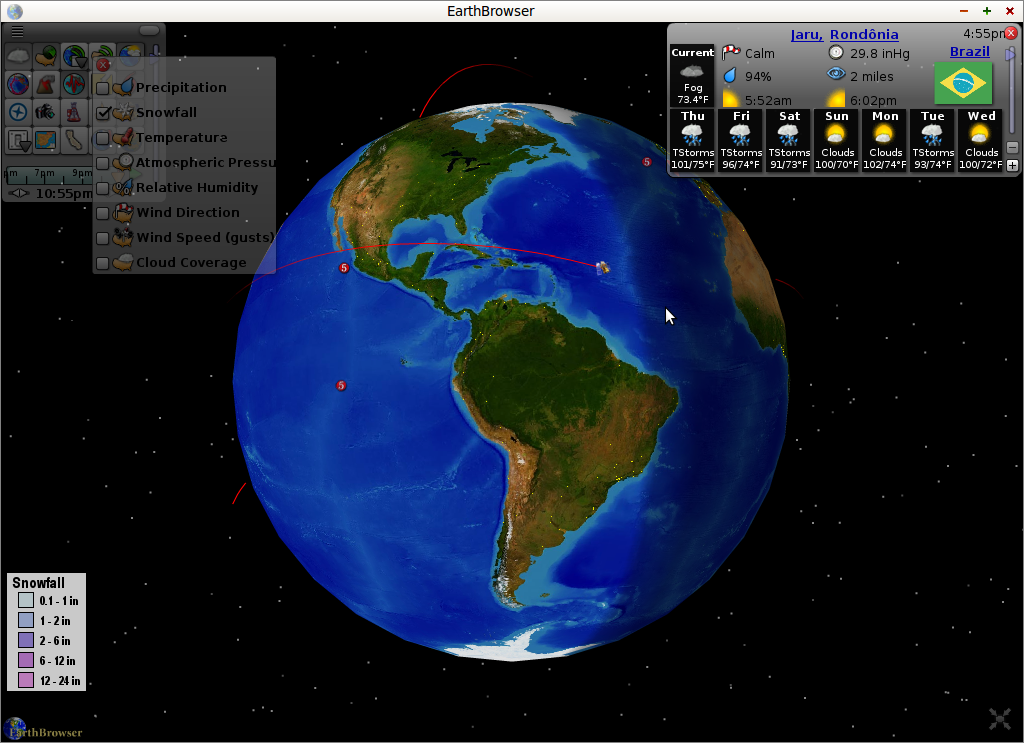Uncheck the Snowfall checkbox

coord(103,113)
